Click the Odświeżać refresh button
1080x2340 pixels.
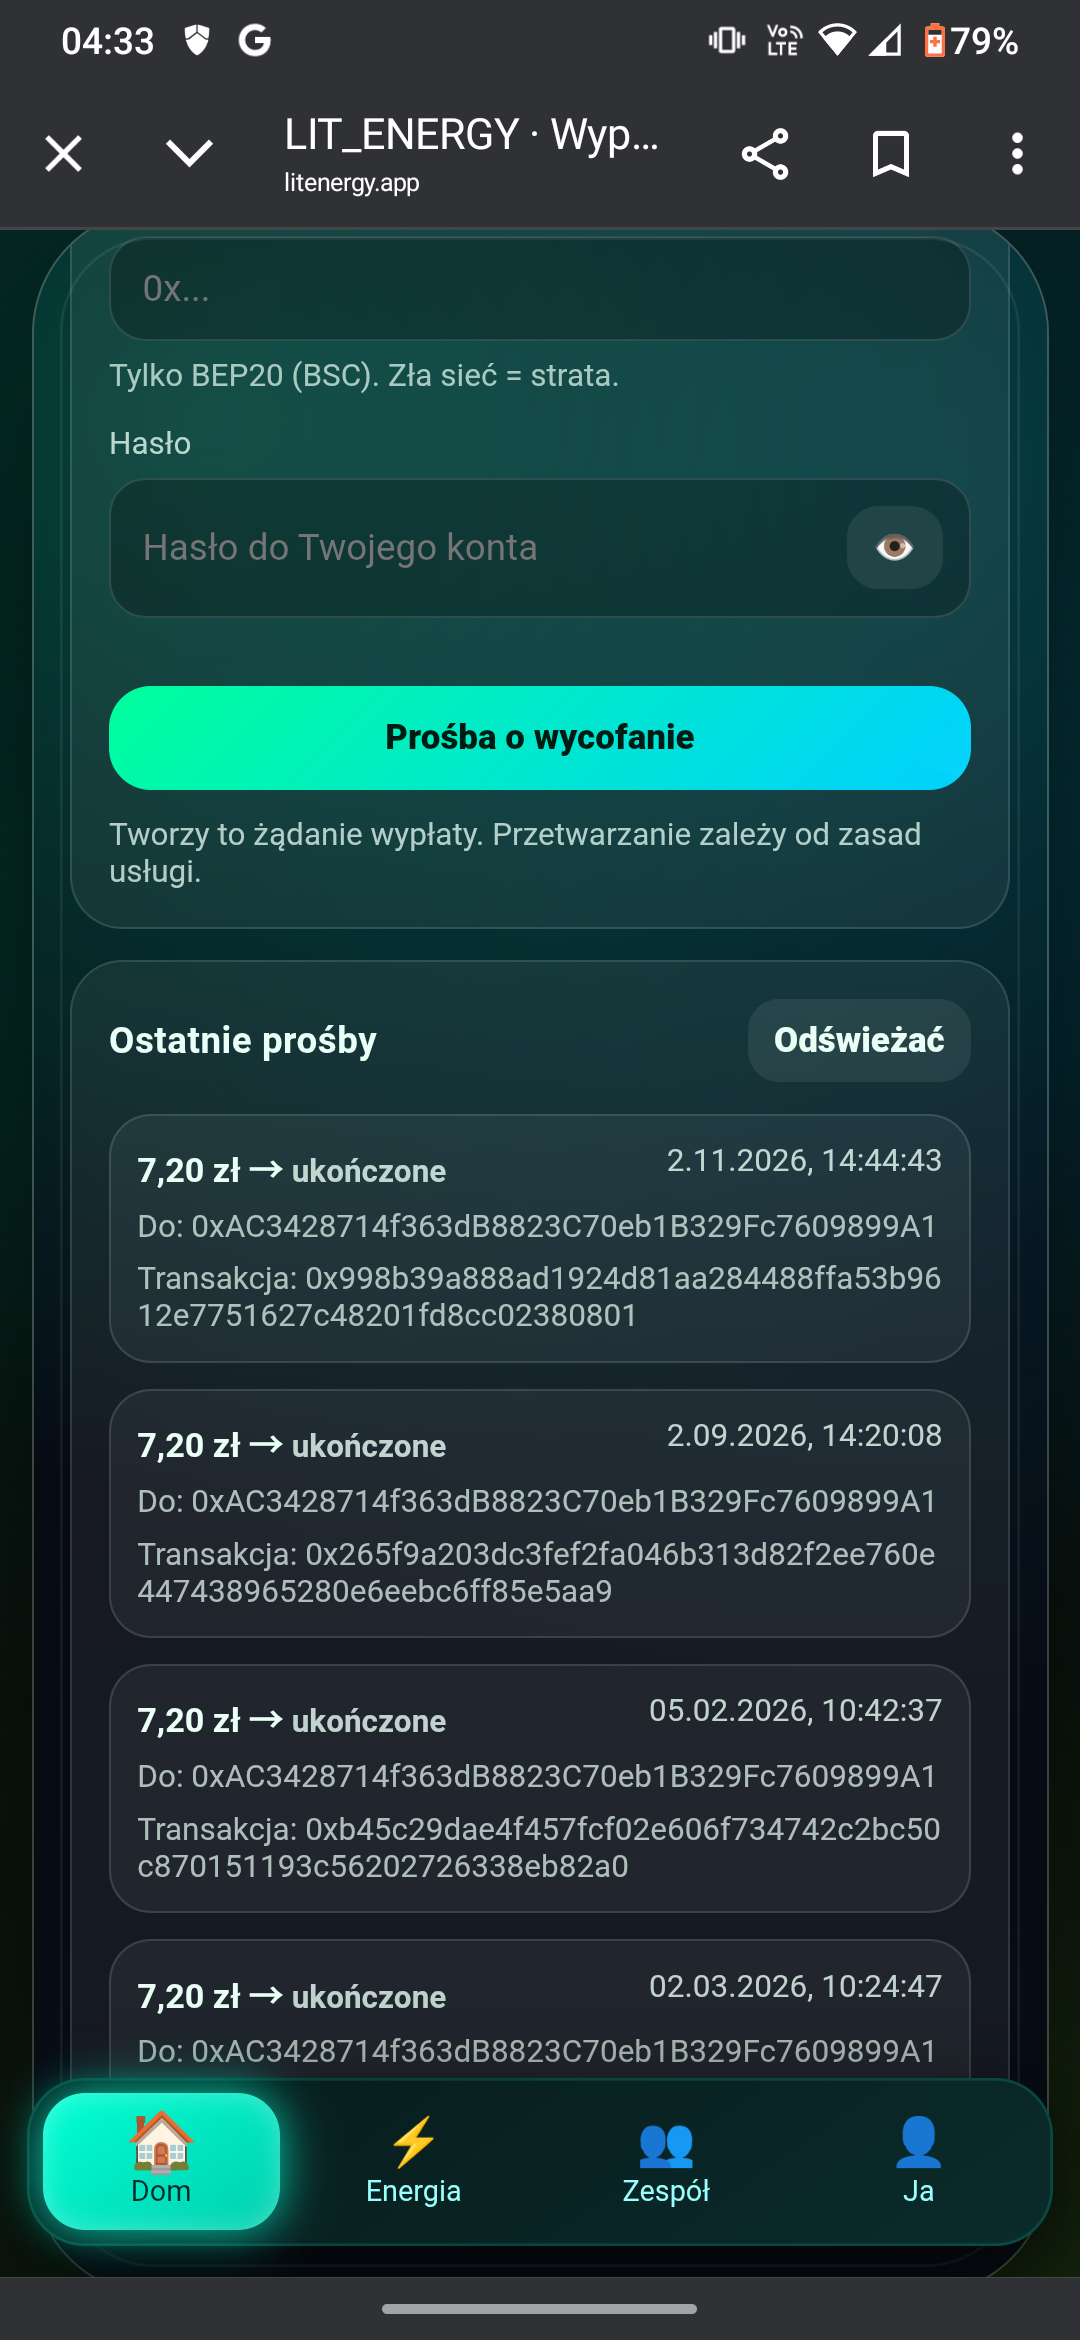(858, 1040)
